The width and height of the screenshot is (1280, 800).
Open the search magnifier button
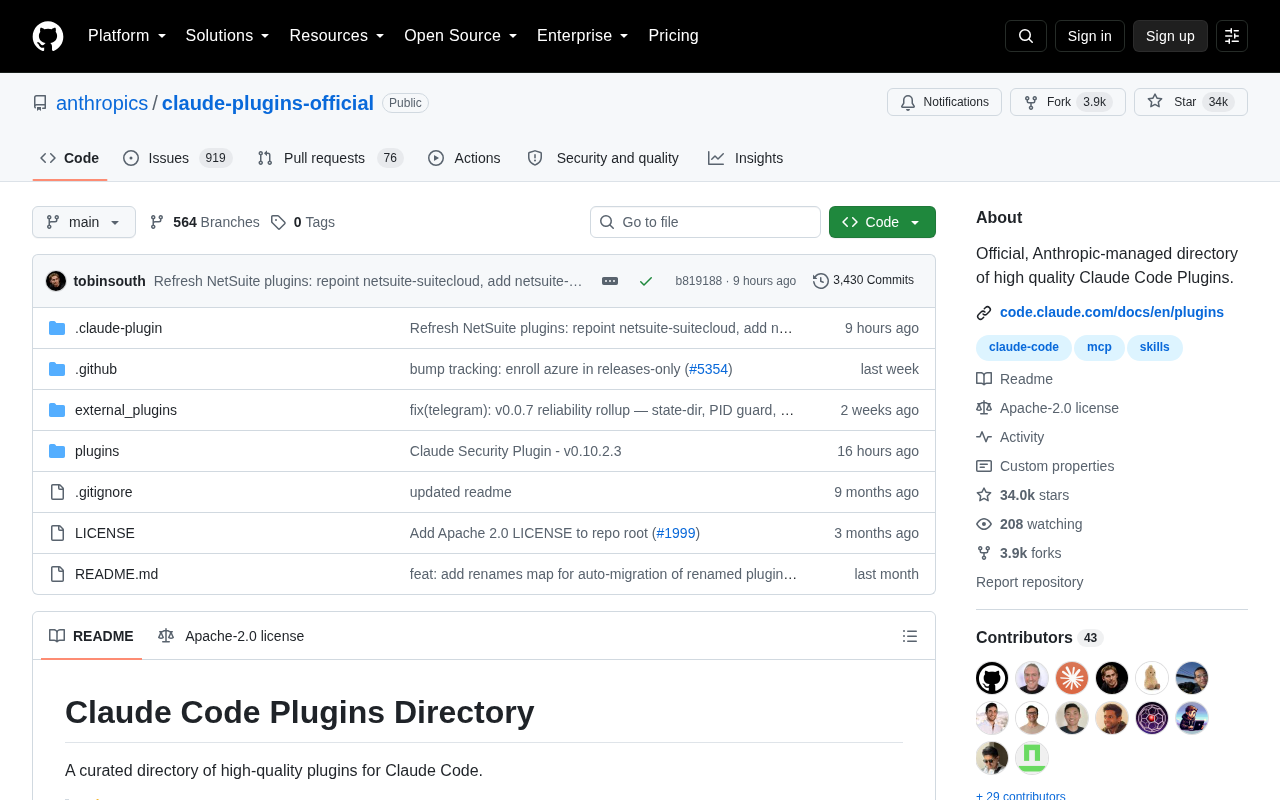(1026, 36)
